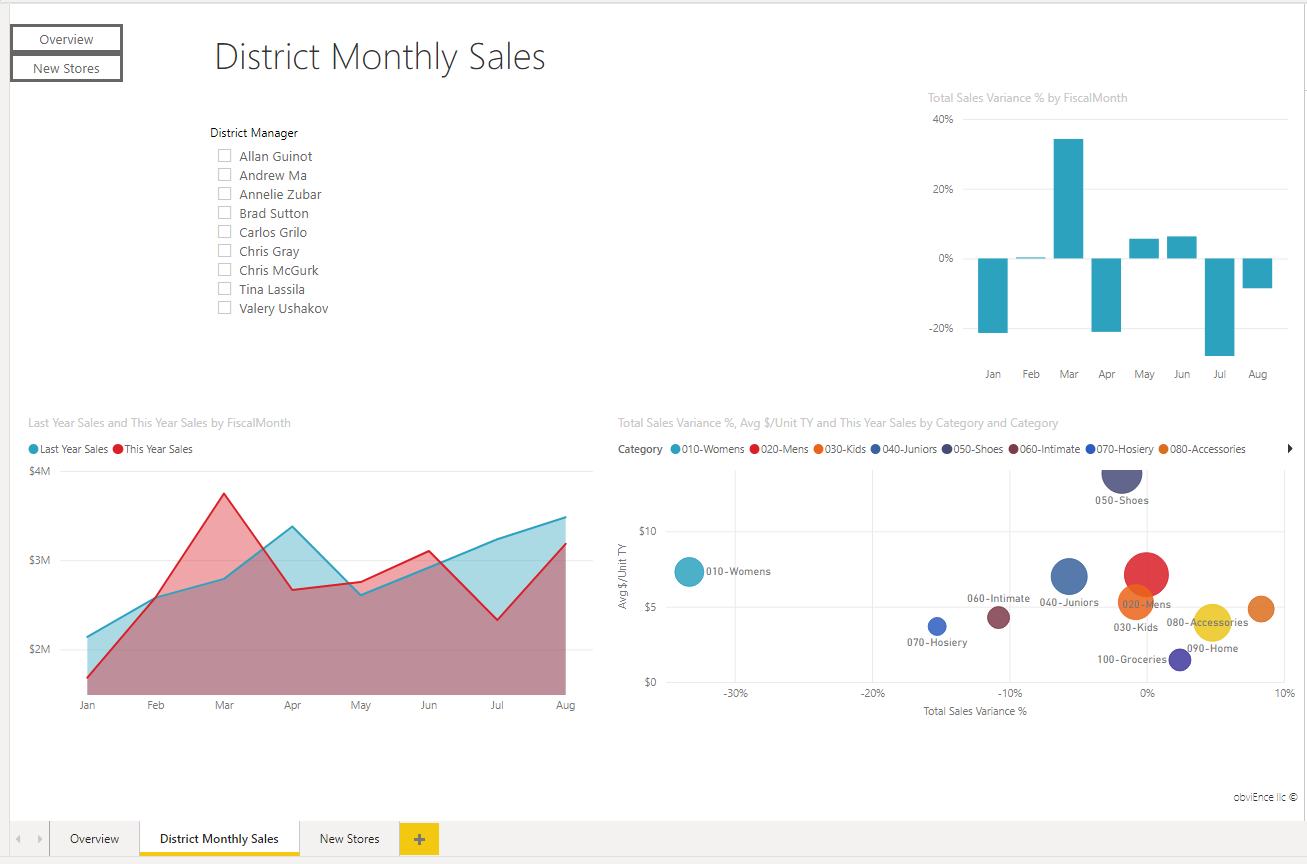Select 080-Accessories in the scatter legend
This screenshot has height=864, width=1307.
click(x=1200, y=449)
